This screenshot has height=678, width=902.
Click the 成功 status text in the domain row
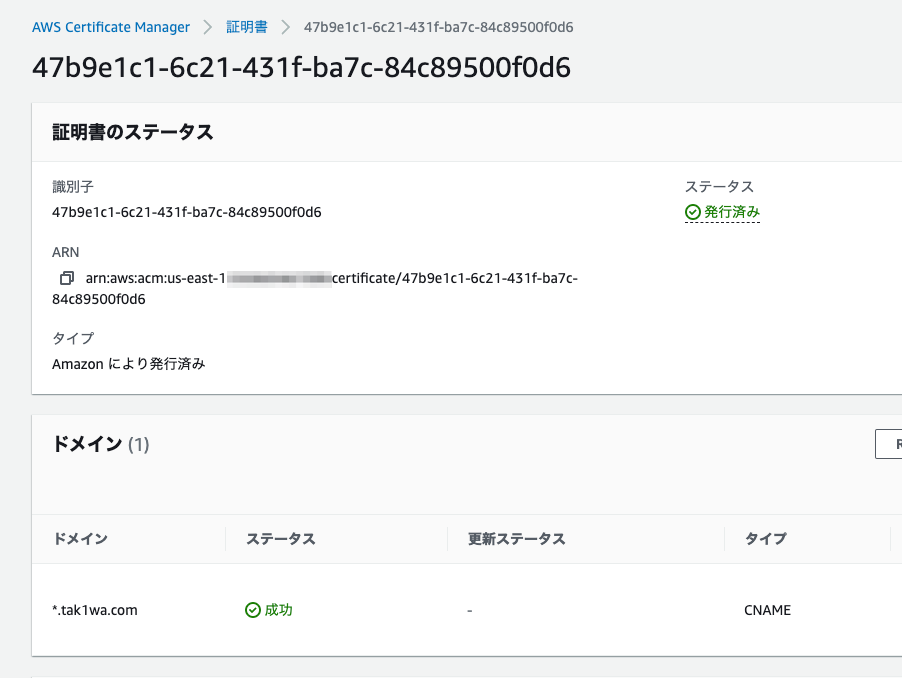point(278,610)
